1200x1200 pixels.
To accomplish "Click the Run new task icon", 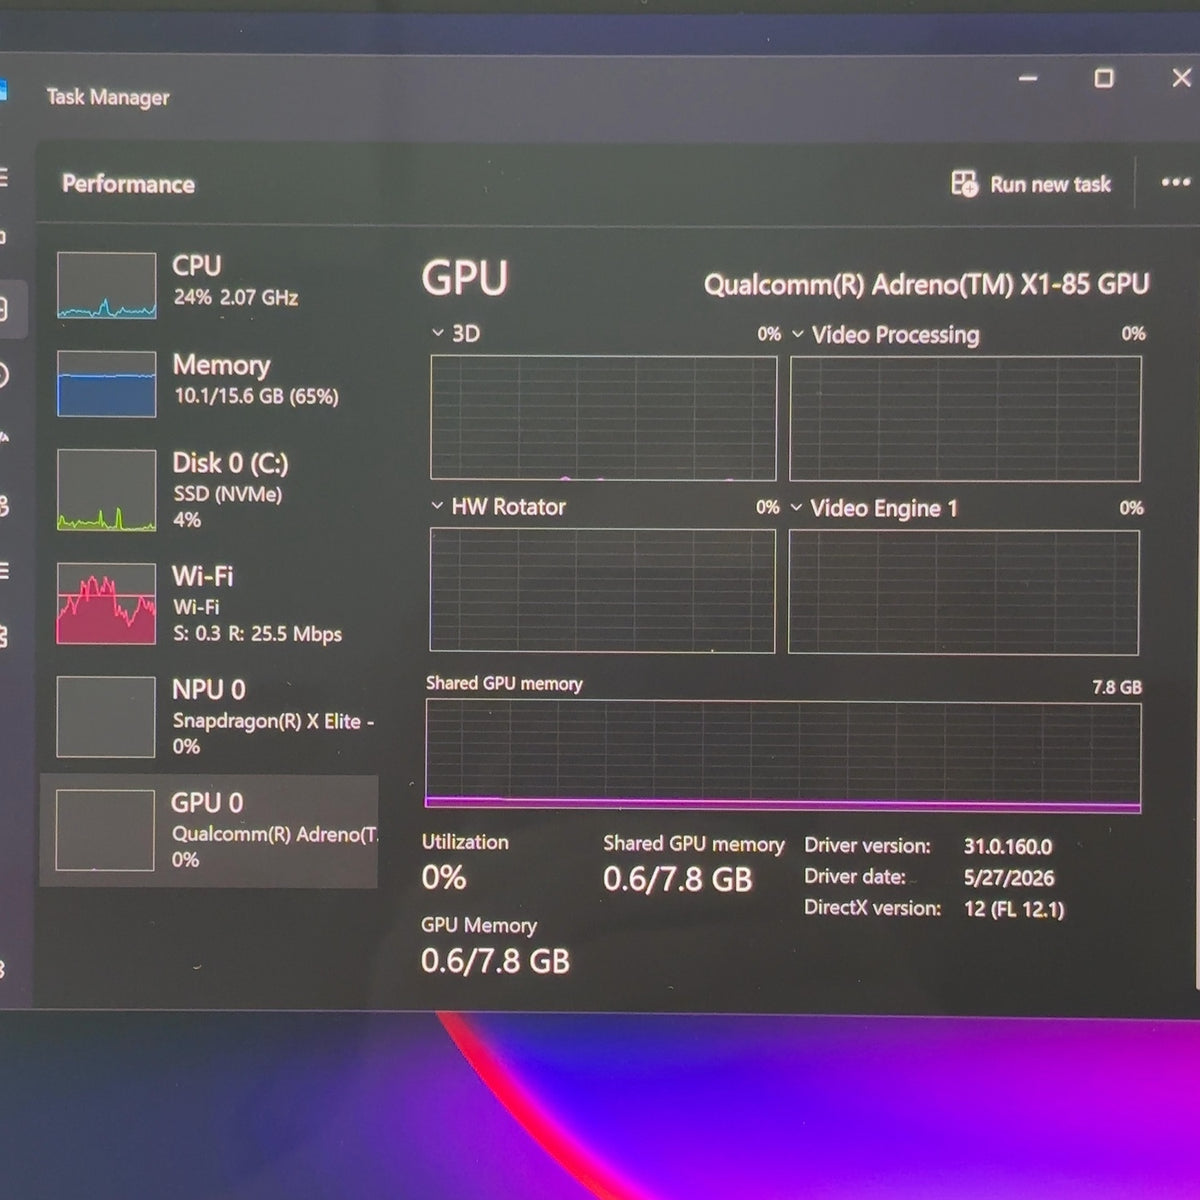I will pos(964,184).
